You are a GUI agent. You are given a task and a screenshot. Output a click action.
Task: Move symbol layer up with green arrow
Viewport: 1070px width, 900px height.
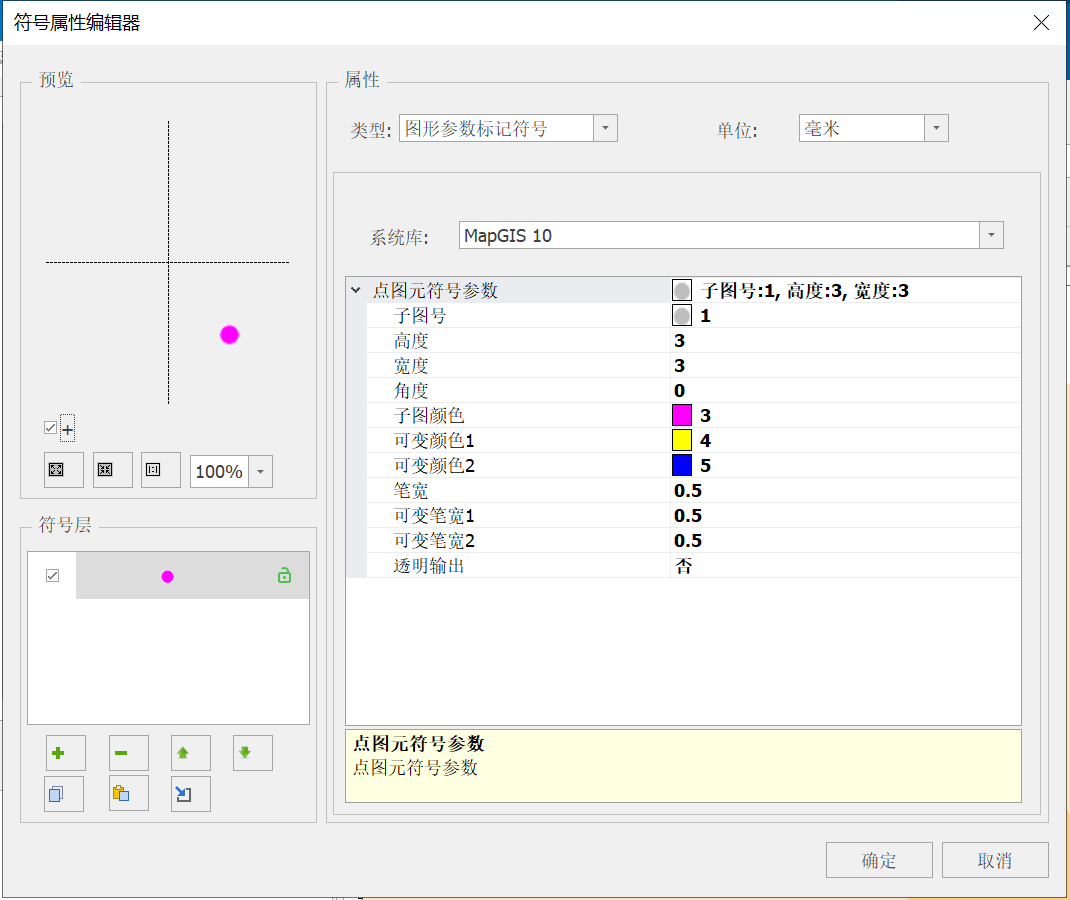coord(190,752)
